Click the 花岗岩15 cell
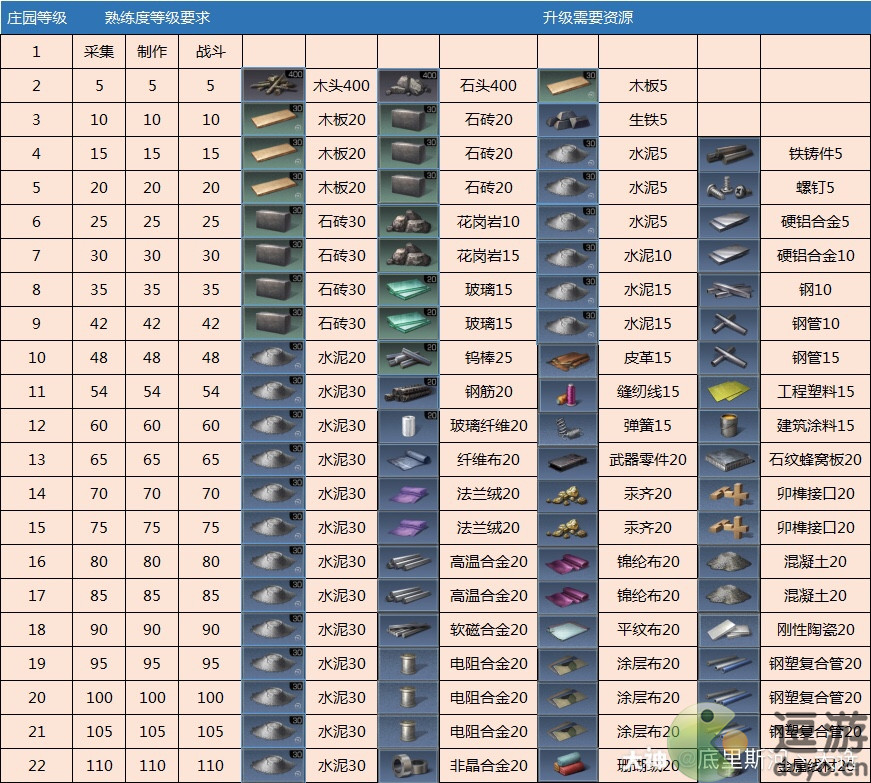Viewport: 871px width, 783px height. point(488,255)
